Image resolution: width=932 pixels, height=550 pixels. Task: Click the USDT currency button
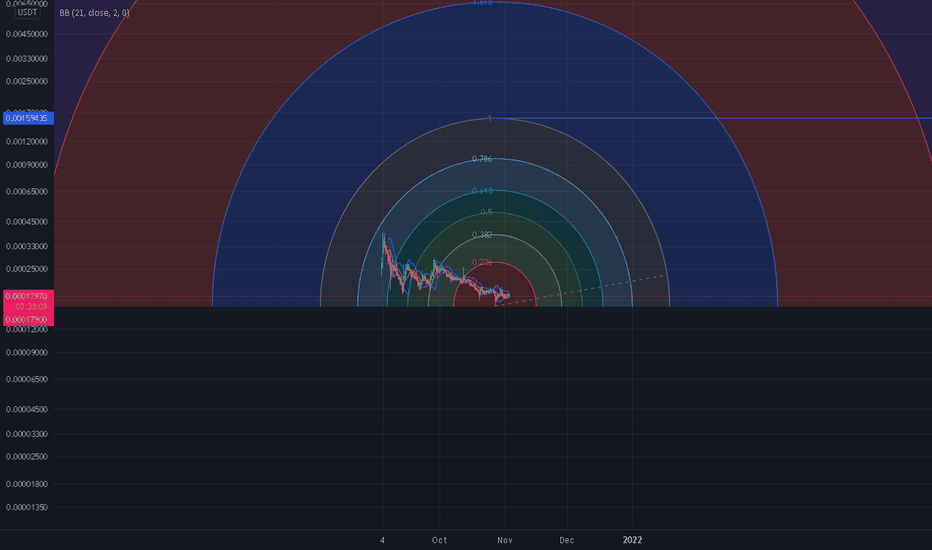pyautogui.click(x=27, y=12)
